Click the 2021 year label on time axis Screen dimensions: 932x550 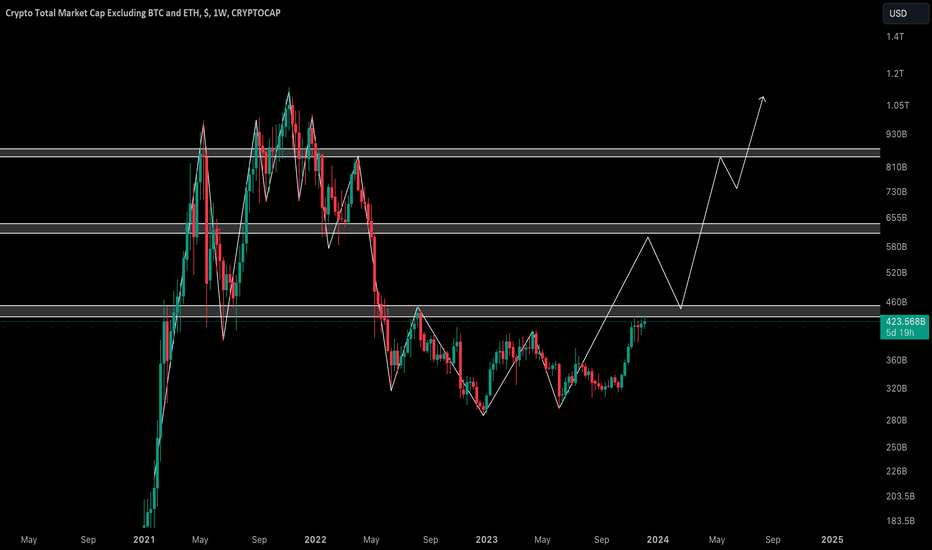click(144, 540)
